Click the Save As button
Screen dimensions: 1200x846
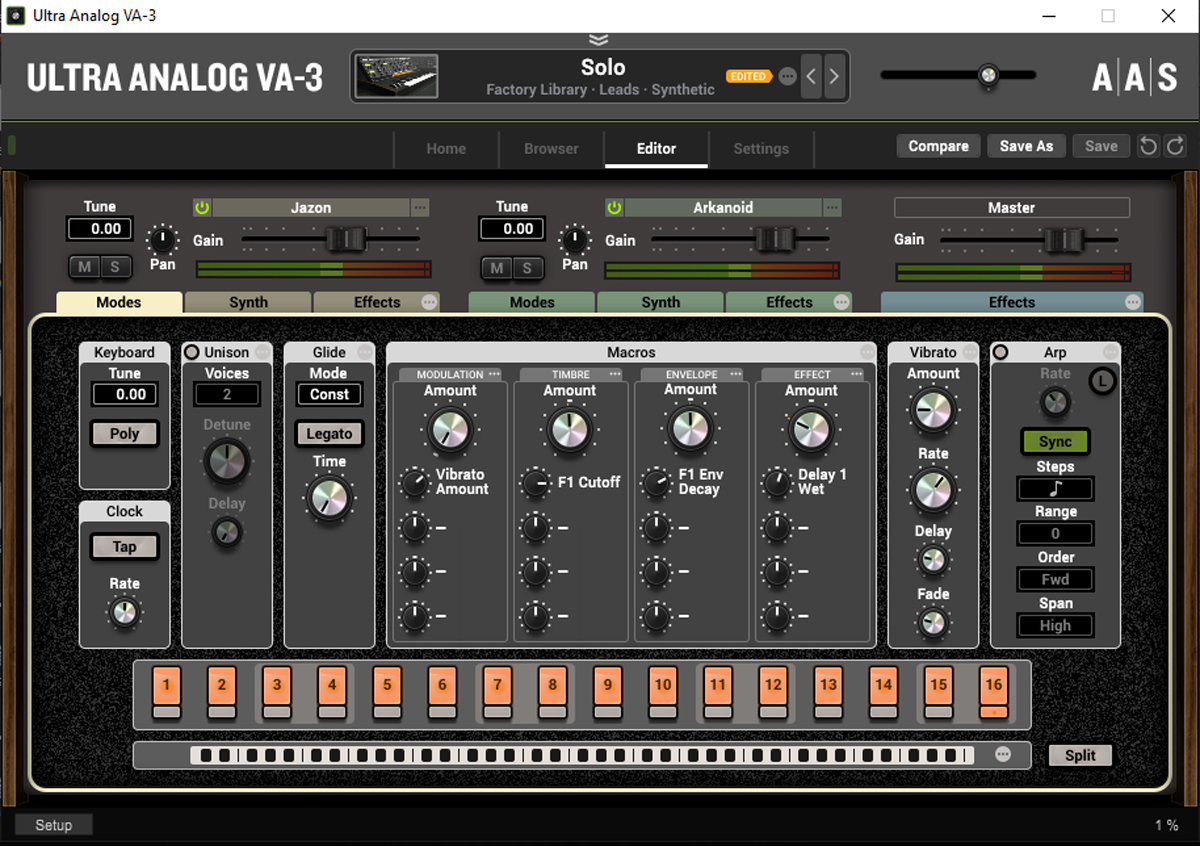click(1026, 146)
